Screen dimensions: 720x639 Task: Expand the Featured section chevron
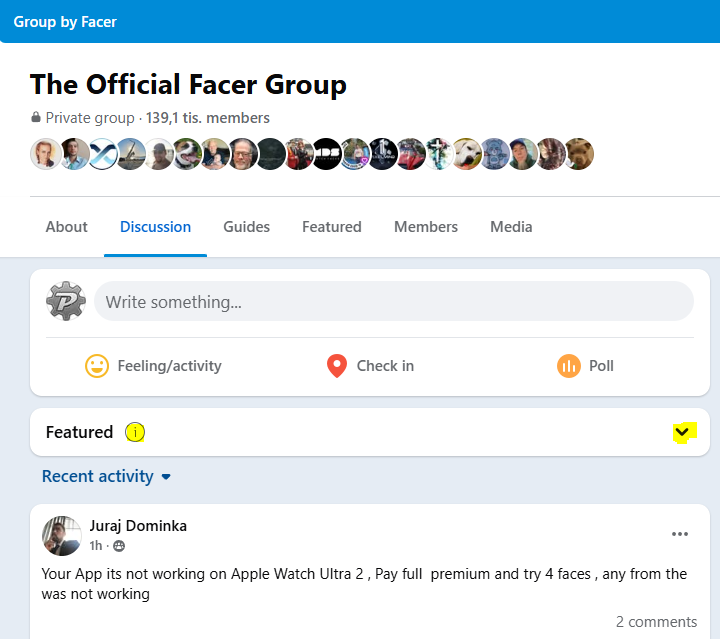(x=683, y=432)
